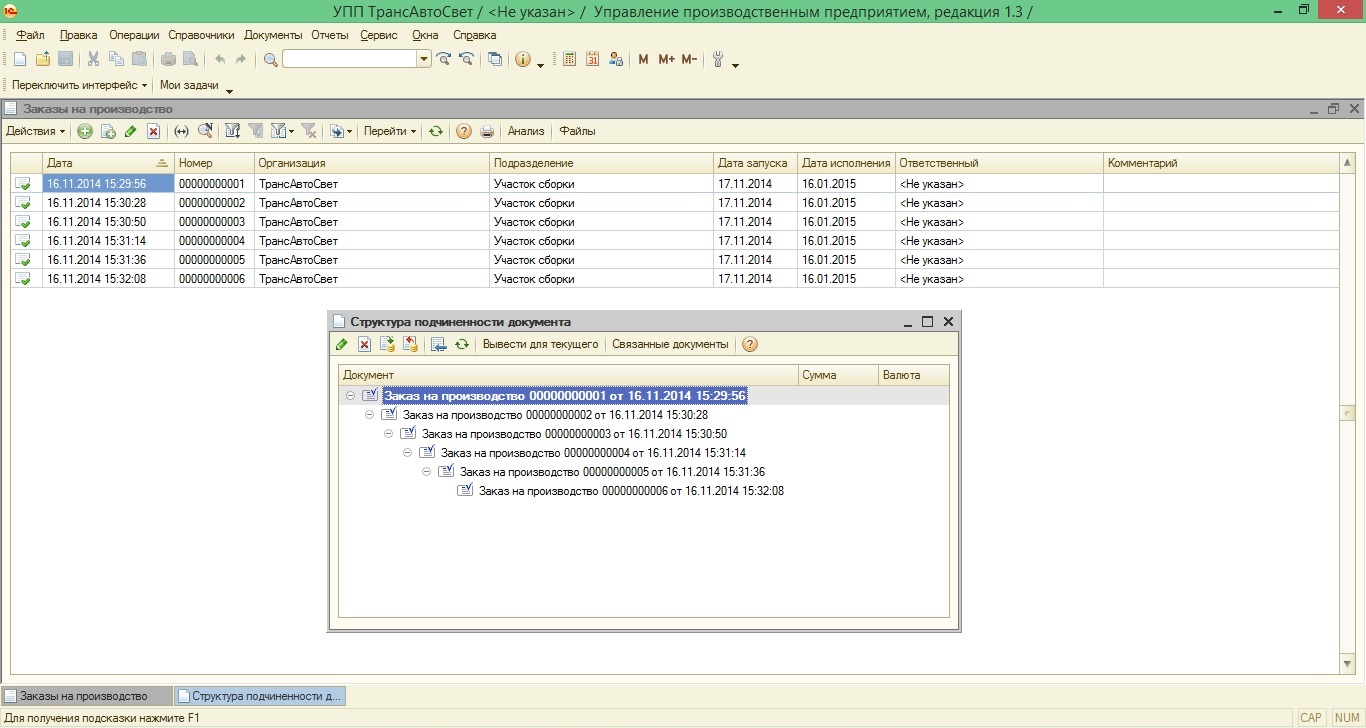
Task: Click the printer icon in orders list toolbar
Action: click(x=487, y=131)
